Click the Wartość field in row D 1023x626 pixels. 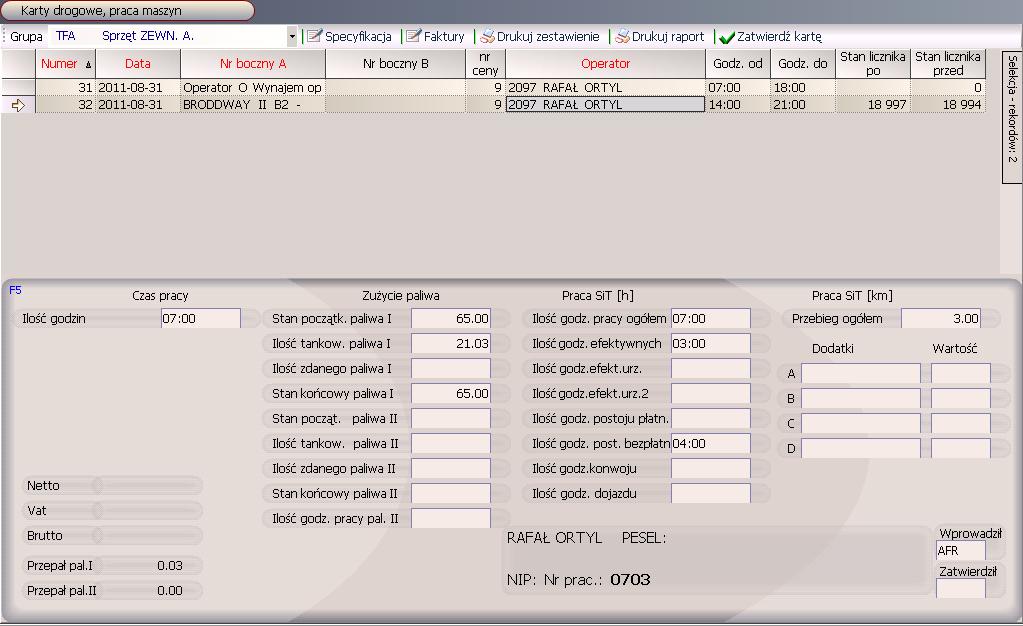960,448
